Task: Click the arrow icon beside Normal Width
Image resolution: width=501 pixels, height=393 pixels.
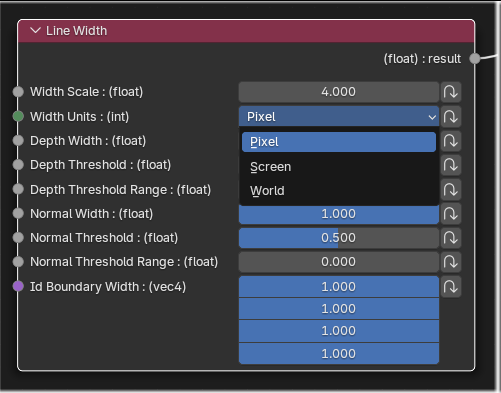Action: (451, 214)
